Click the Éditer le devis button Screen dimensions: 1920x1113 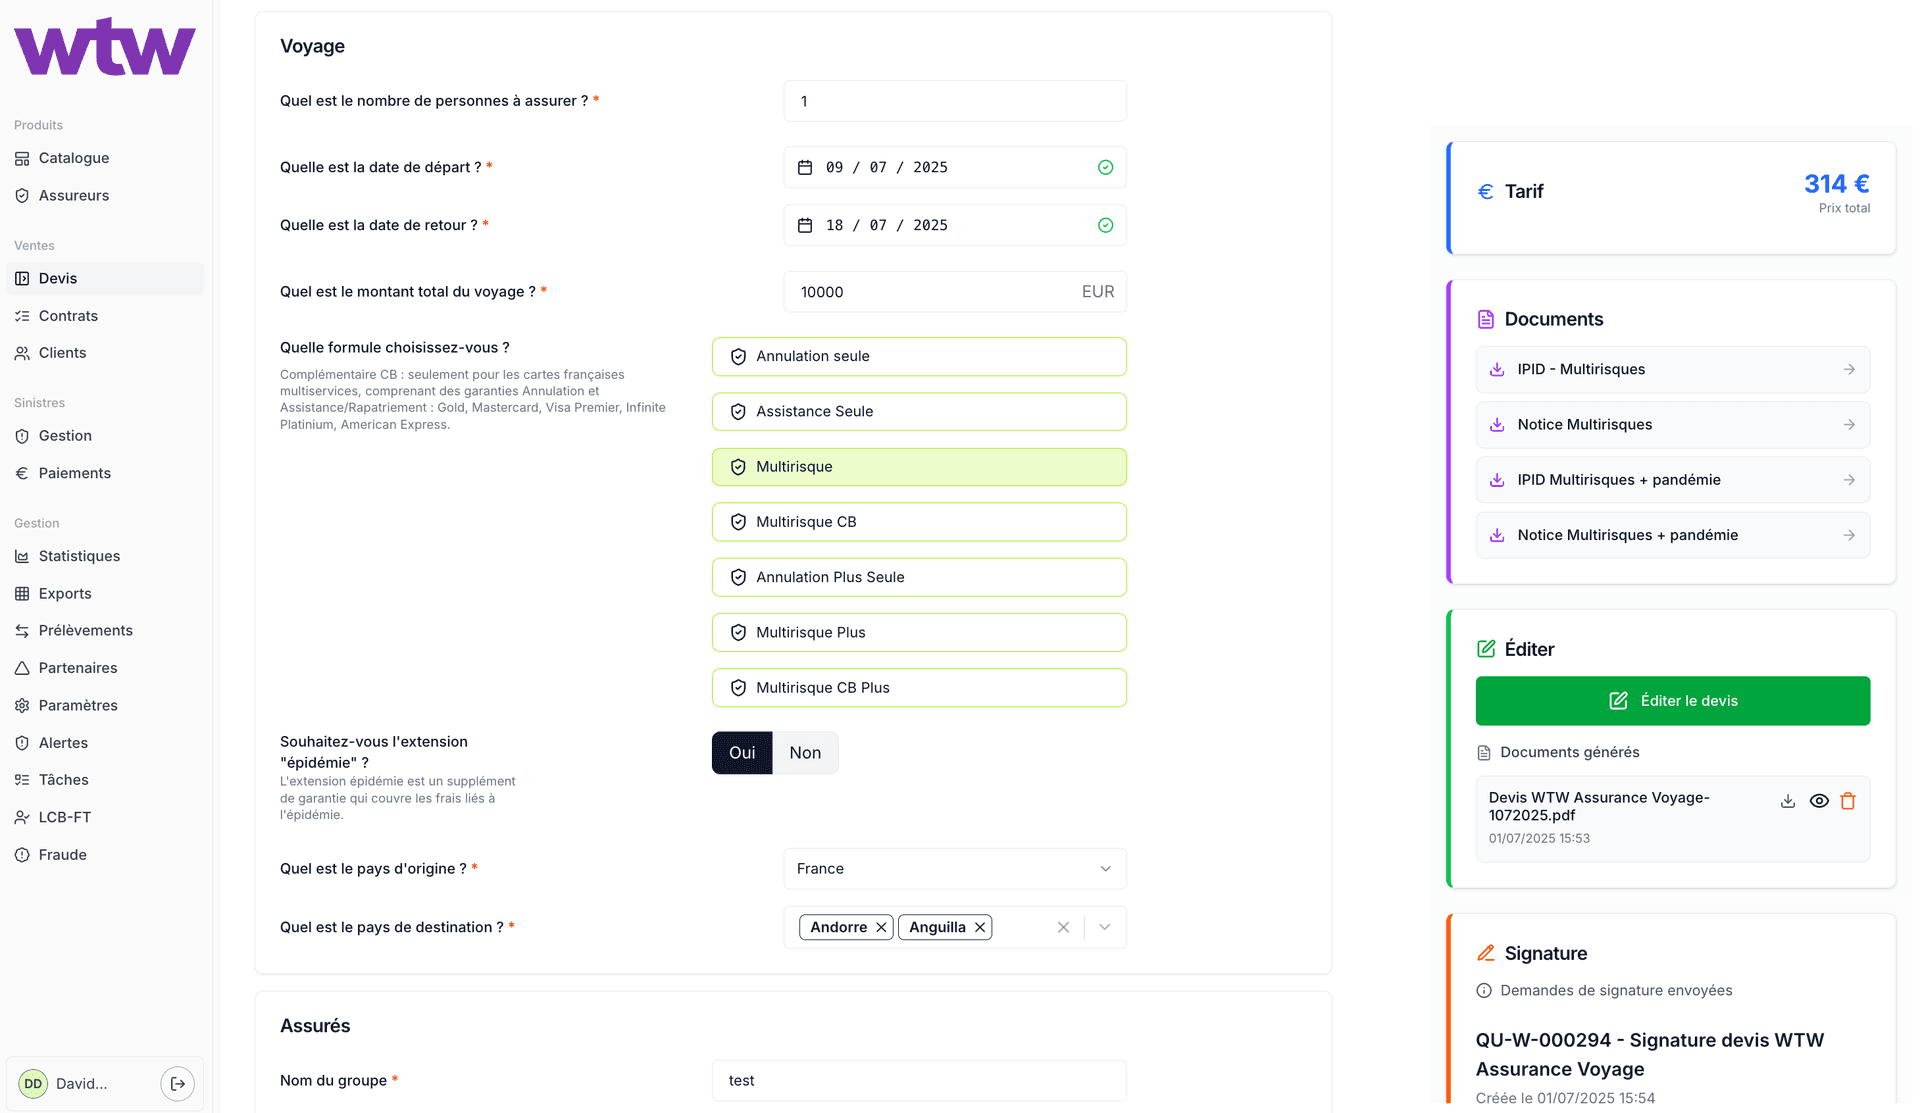(1672, 701)
